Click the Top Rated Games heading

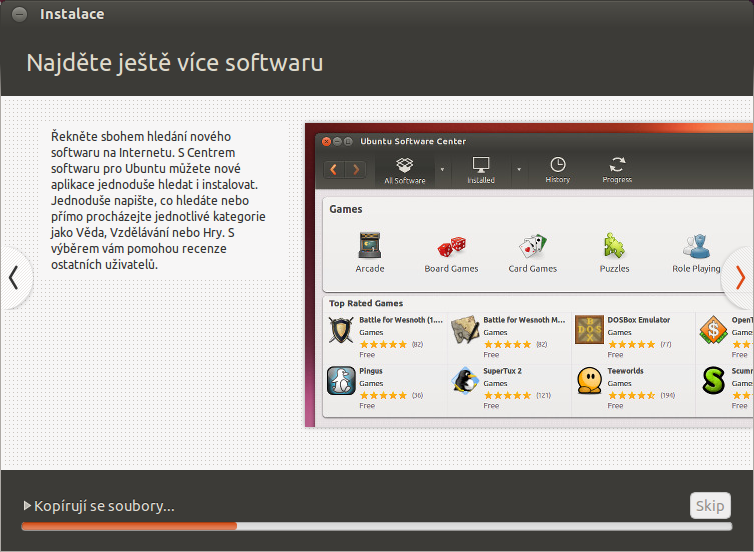point(366,303)
